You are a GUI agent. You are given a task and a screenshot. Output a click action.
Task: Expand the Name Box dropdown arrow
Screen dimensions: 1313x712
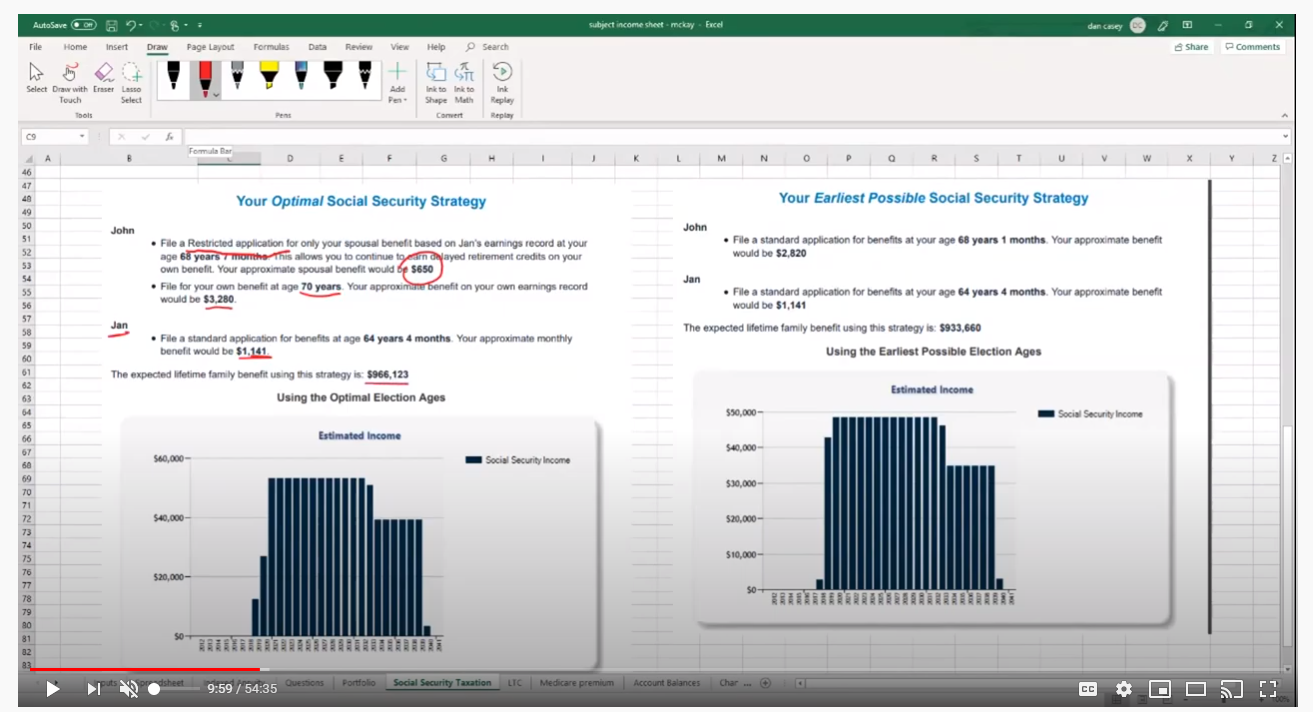[82, 137]
